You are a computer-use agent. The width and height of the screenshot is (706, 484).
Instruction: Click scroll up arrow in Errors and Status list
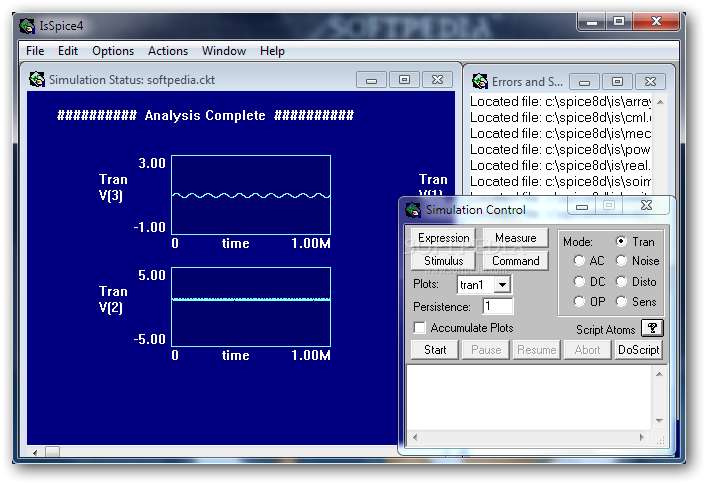[661, 102]
